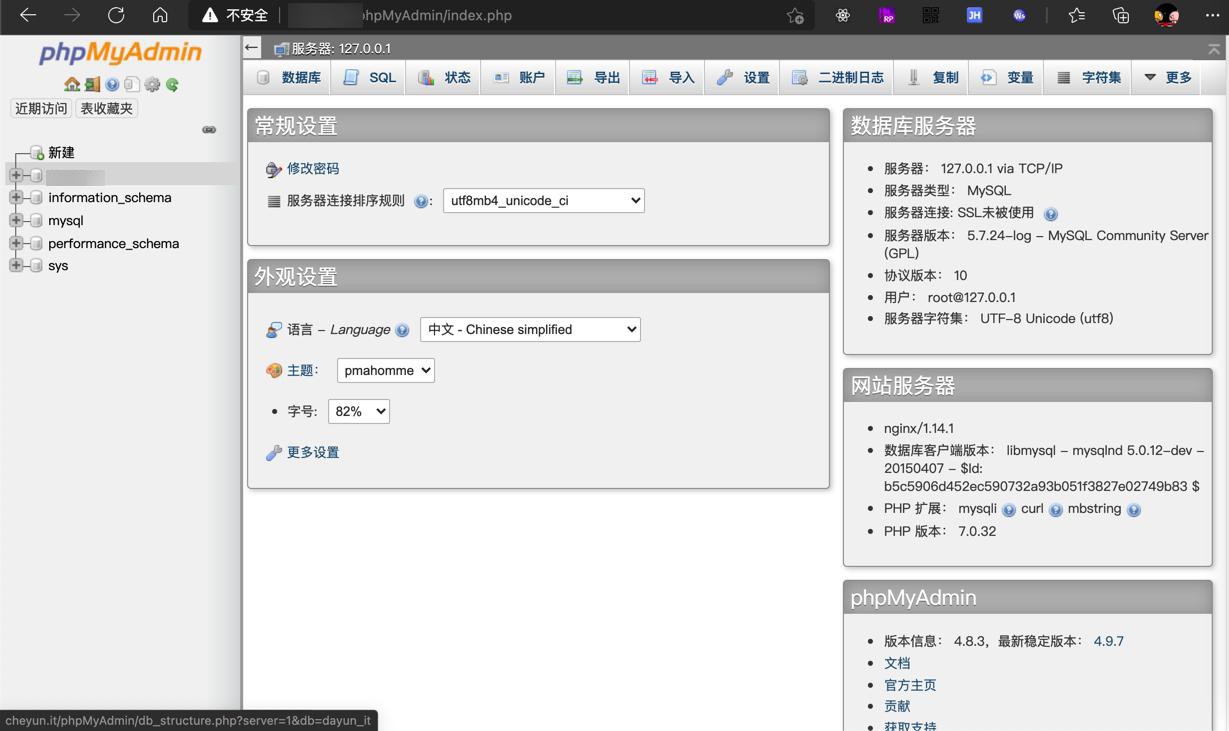Viewport: 1229px width, 731px height.
Task: Open help icon next to mysqli extension
Action: point(1008,510)
